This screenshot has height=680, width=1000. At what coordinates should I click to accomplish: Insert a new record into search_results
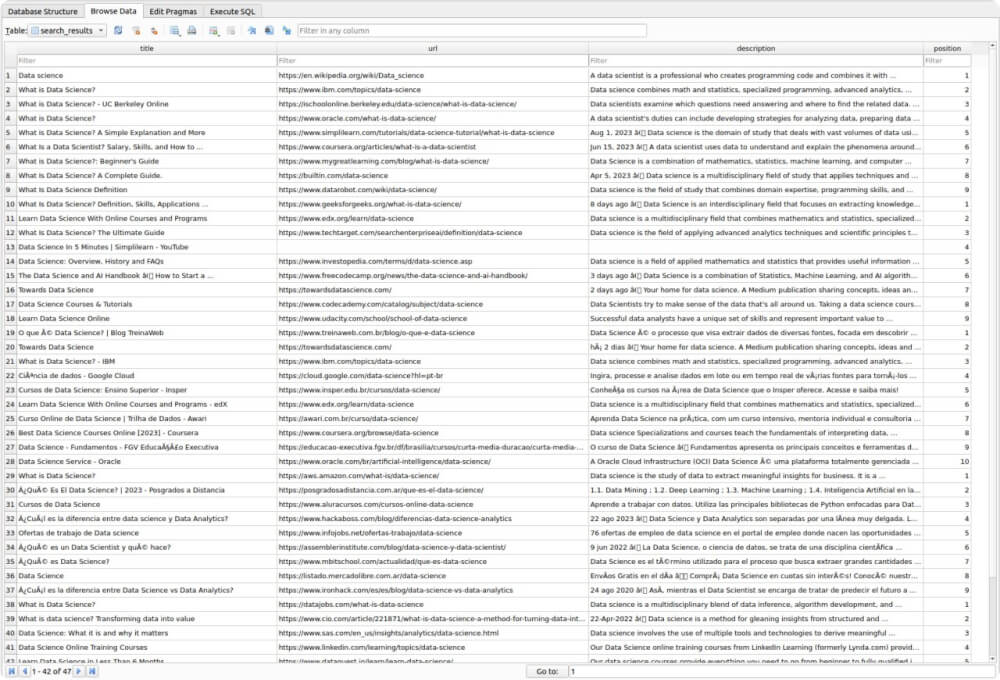tap(212, 31)
